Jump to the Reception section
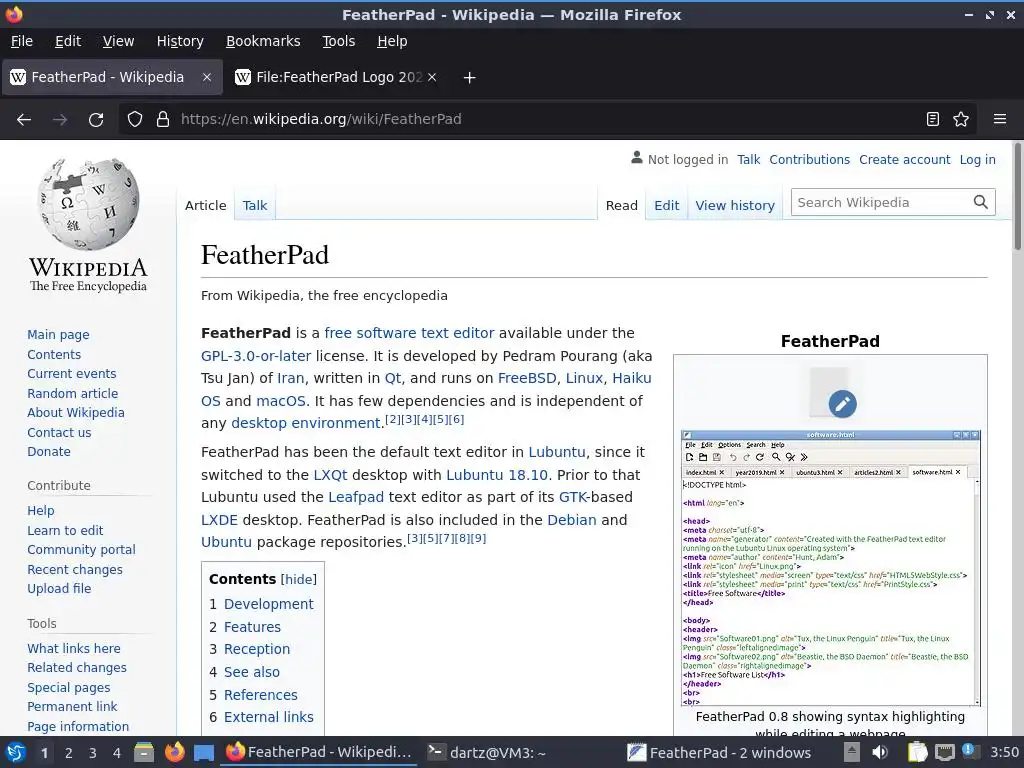This screenshot has height=768, width=1024. pos(257,649)
